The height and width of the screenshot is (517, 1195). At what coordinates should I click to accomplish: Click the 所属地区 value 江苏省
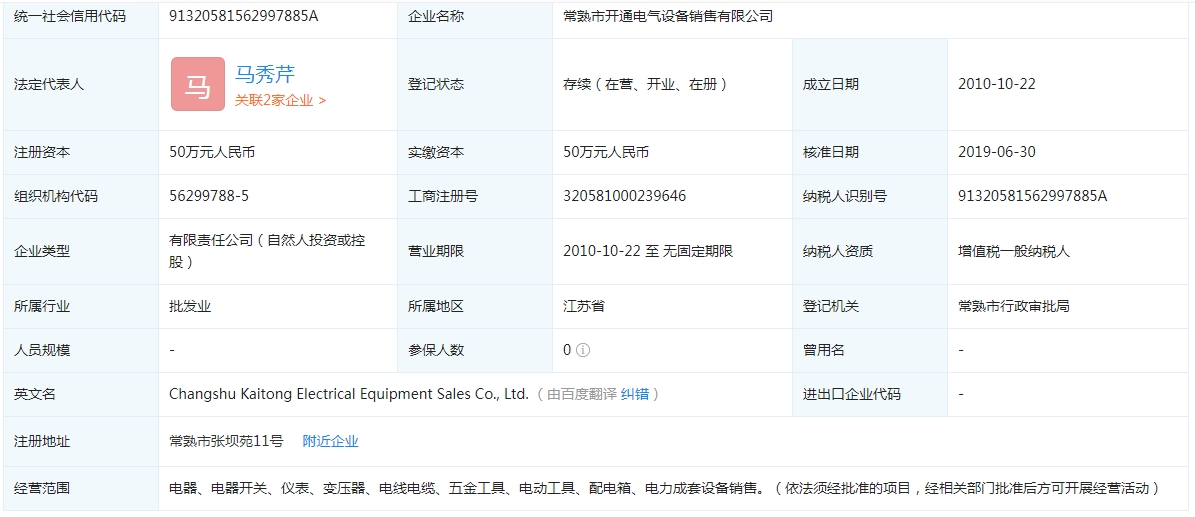coord(584,306)
